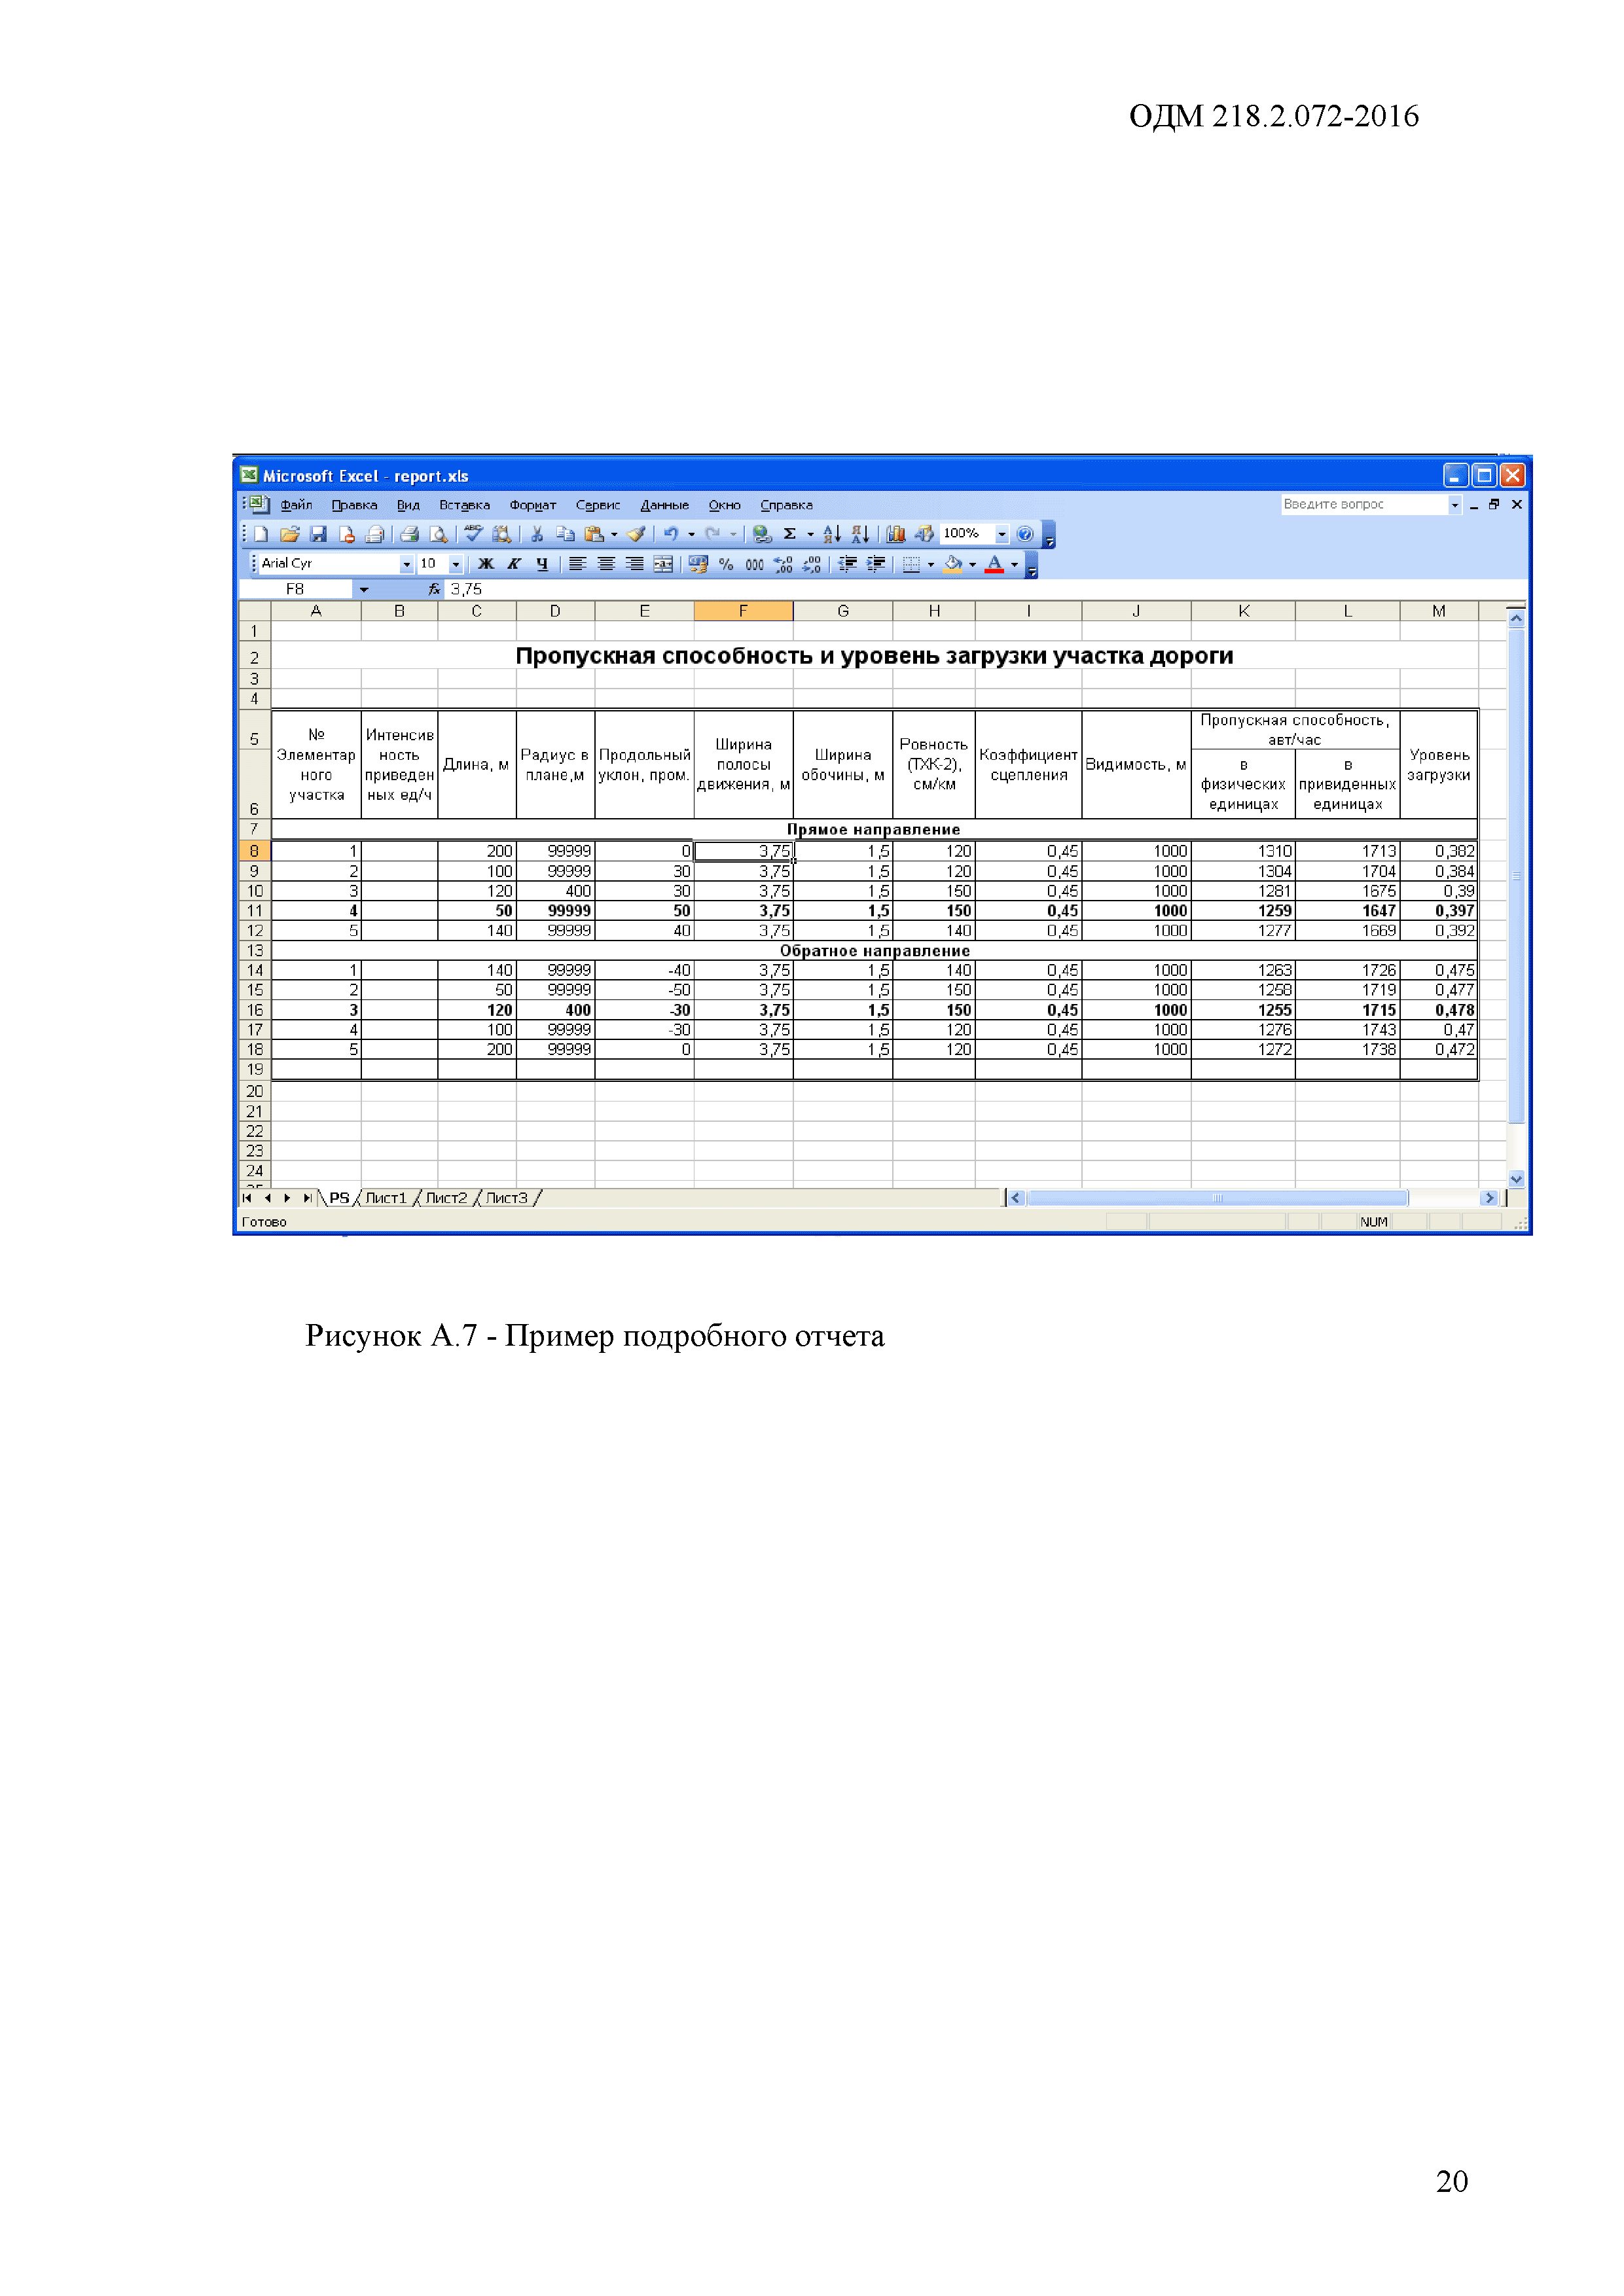Image resolution: width=1624 pixels, height=2296 pixels.
Task: Switch to the Лист1 sheet tab
Action: (386, 1198)
